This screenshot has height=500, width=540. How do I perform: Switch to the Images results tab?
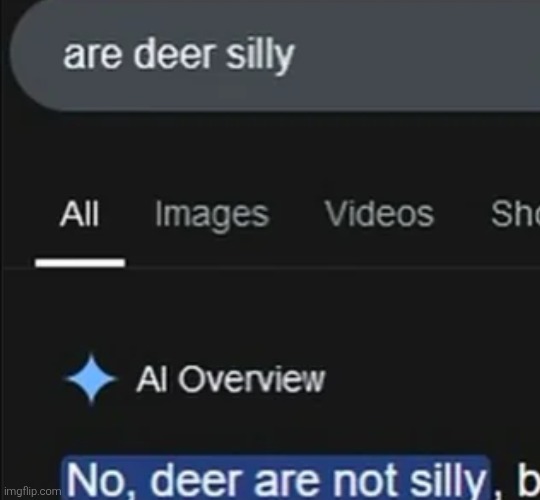point(211,214)
